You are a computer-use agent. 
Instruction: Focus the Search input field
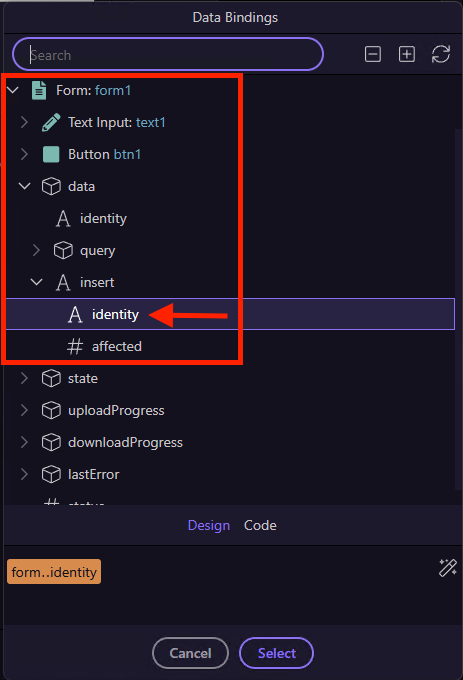pos(168,54)
